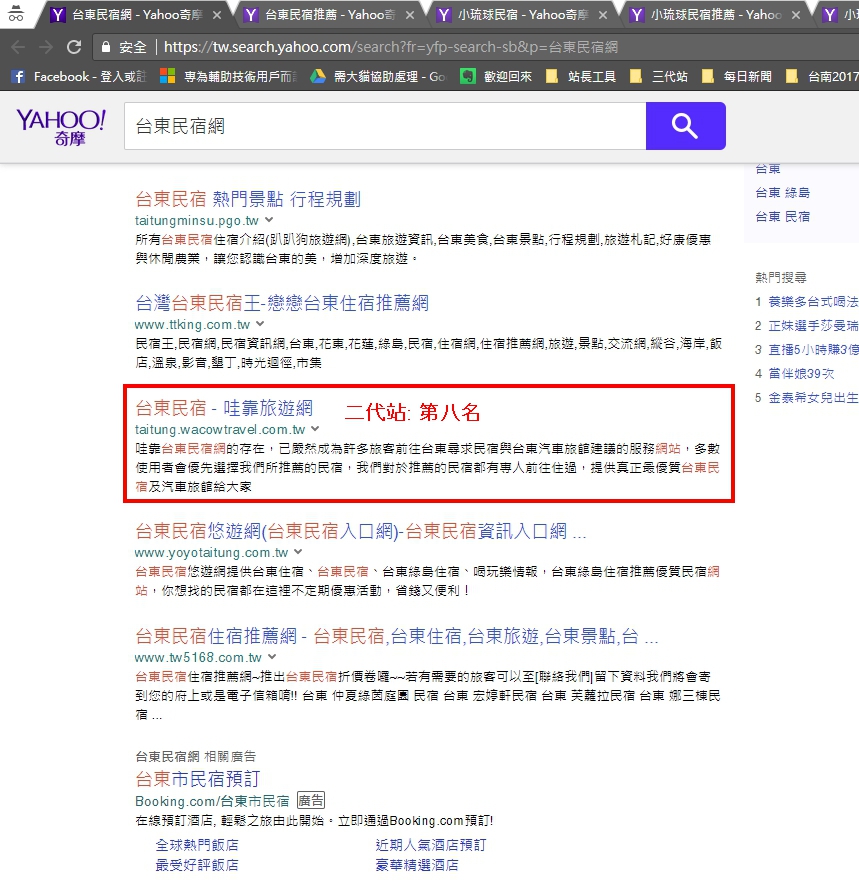Image resolution: width=859 pixels, height=884 pixels.
Task: Open trending search 當伴娘39次
Action: tap(801, 374)
